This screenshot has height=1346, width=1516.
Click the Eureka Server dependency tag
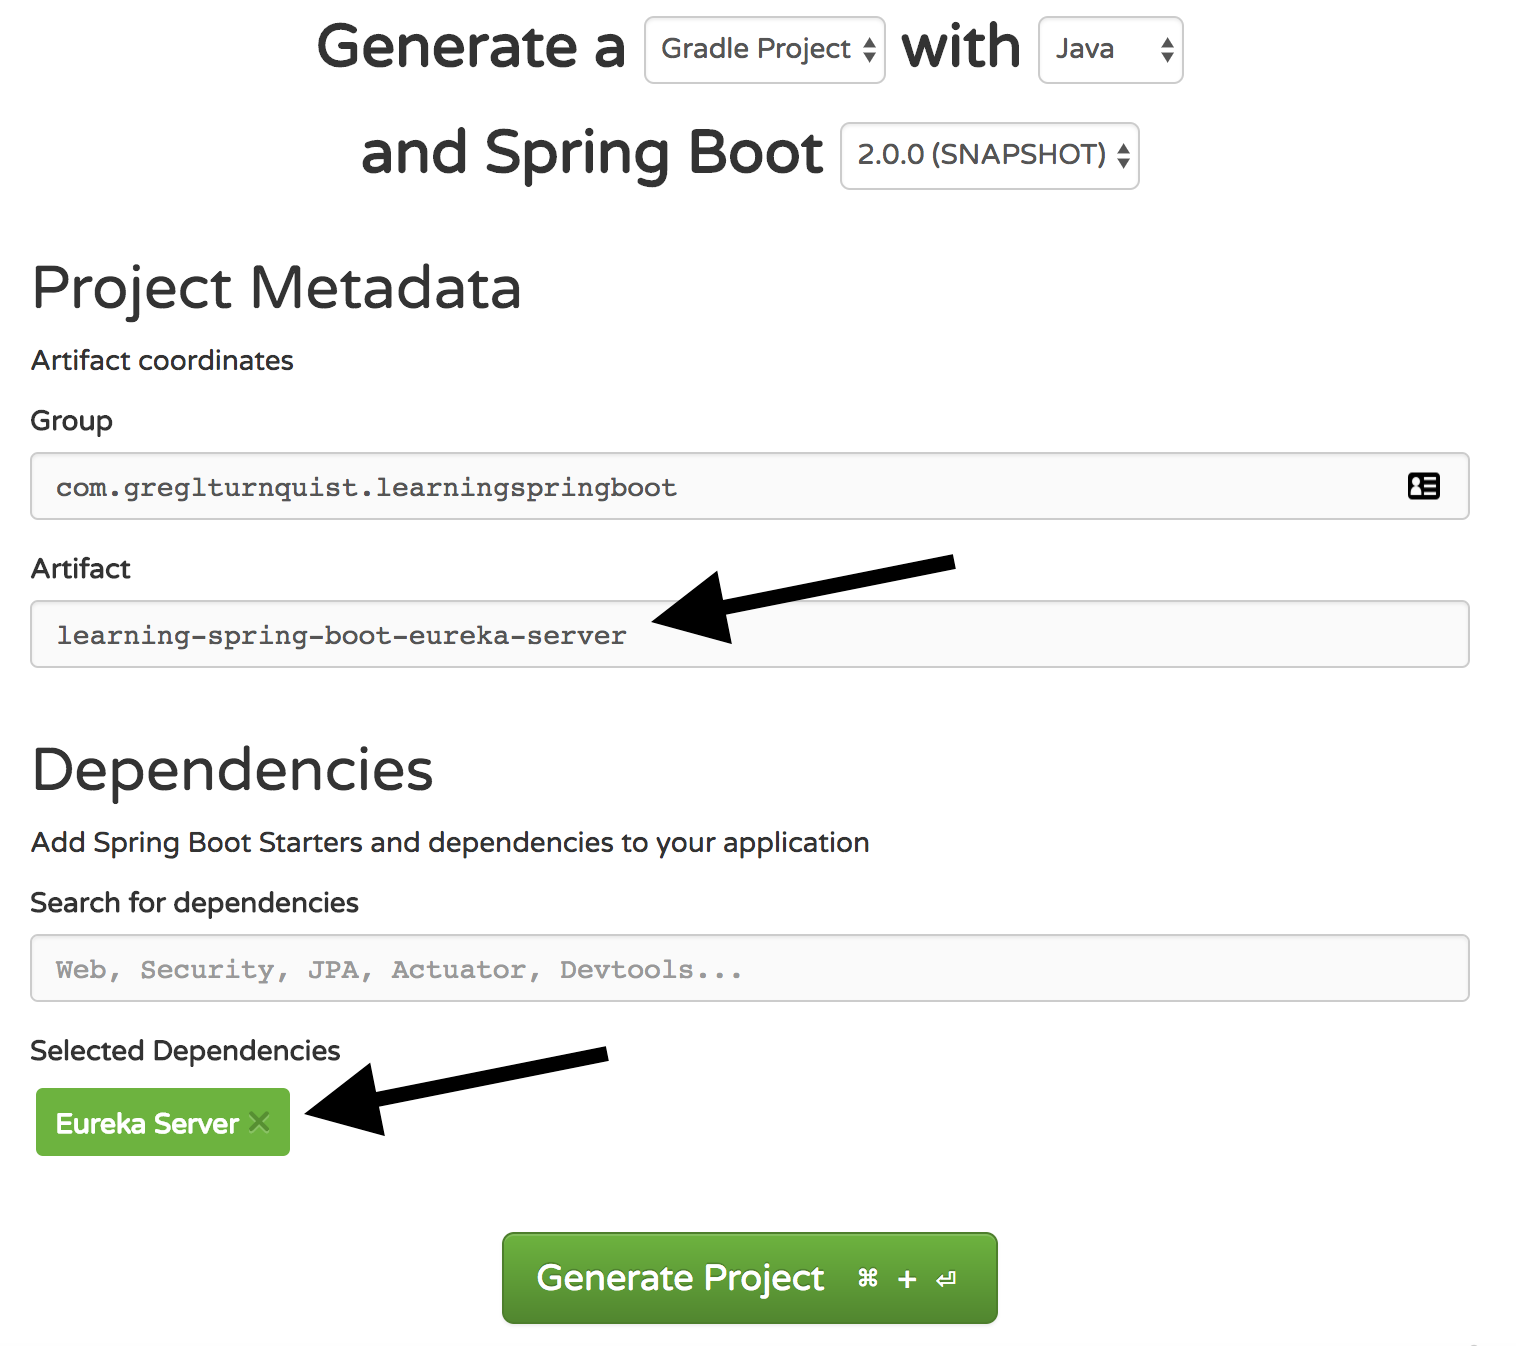[x=163, y=1122]
